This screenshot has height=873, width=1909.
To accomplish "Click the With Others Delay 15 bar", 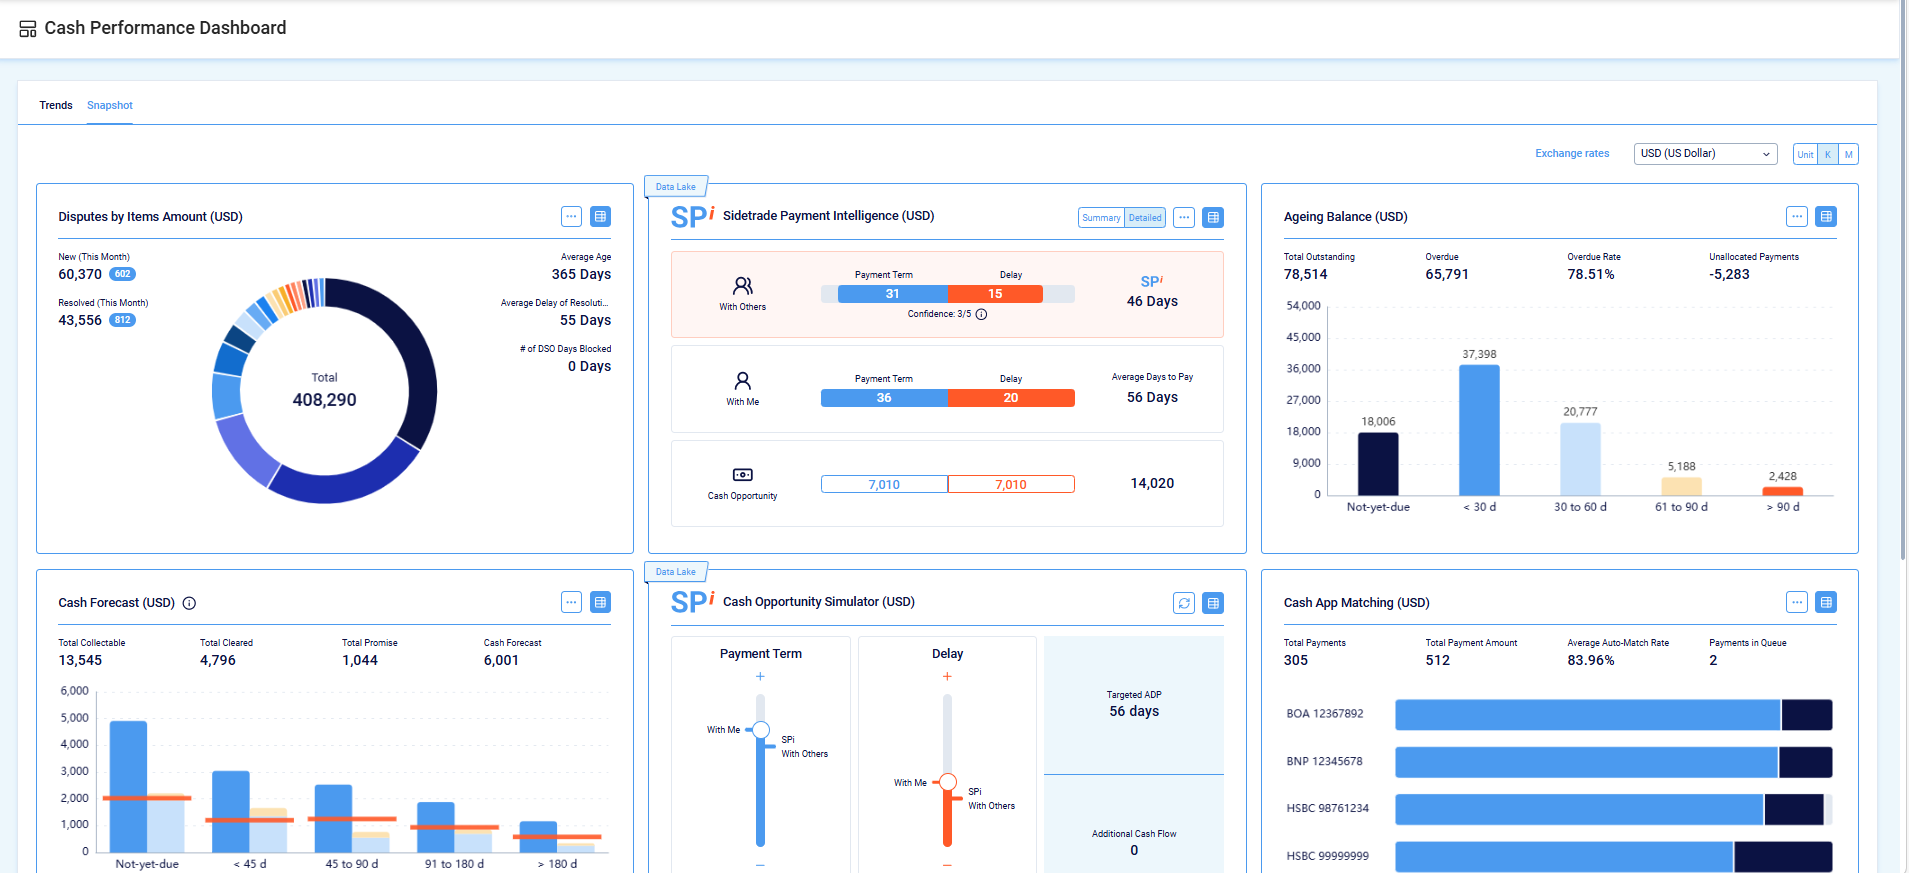I will [995, 294].
